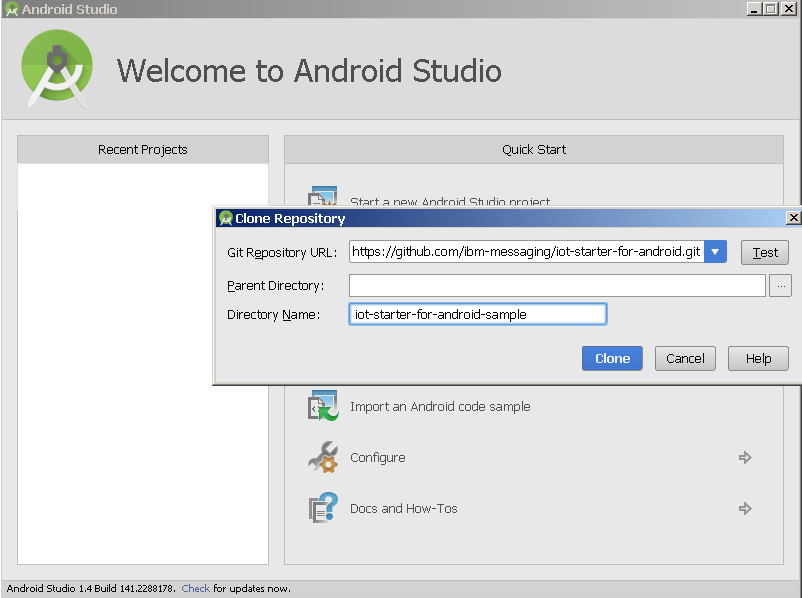Browse for parent directory with ellipsis button
This screenshot has width=802, height=598.
click(x=781, y=285)
